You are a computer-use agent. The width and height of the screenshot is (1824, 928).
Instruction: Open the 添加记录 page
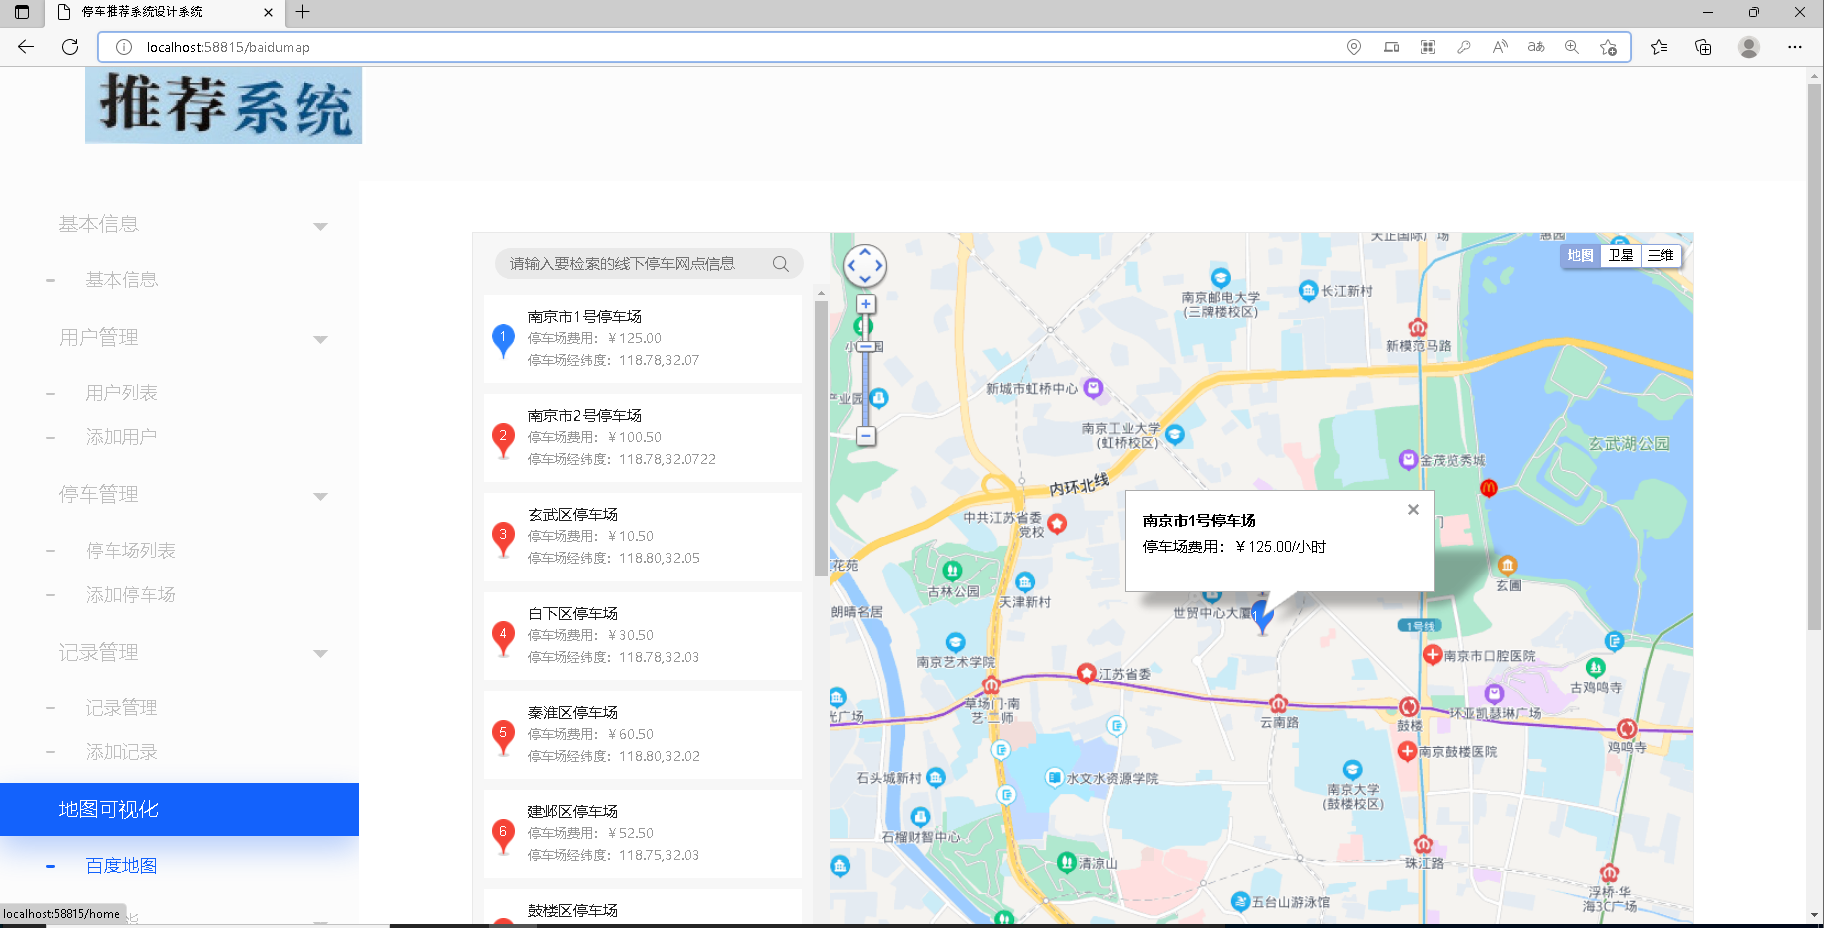pyautogui.click(x=122, y=752)
